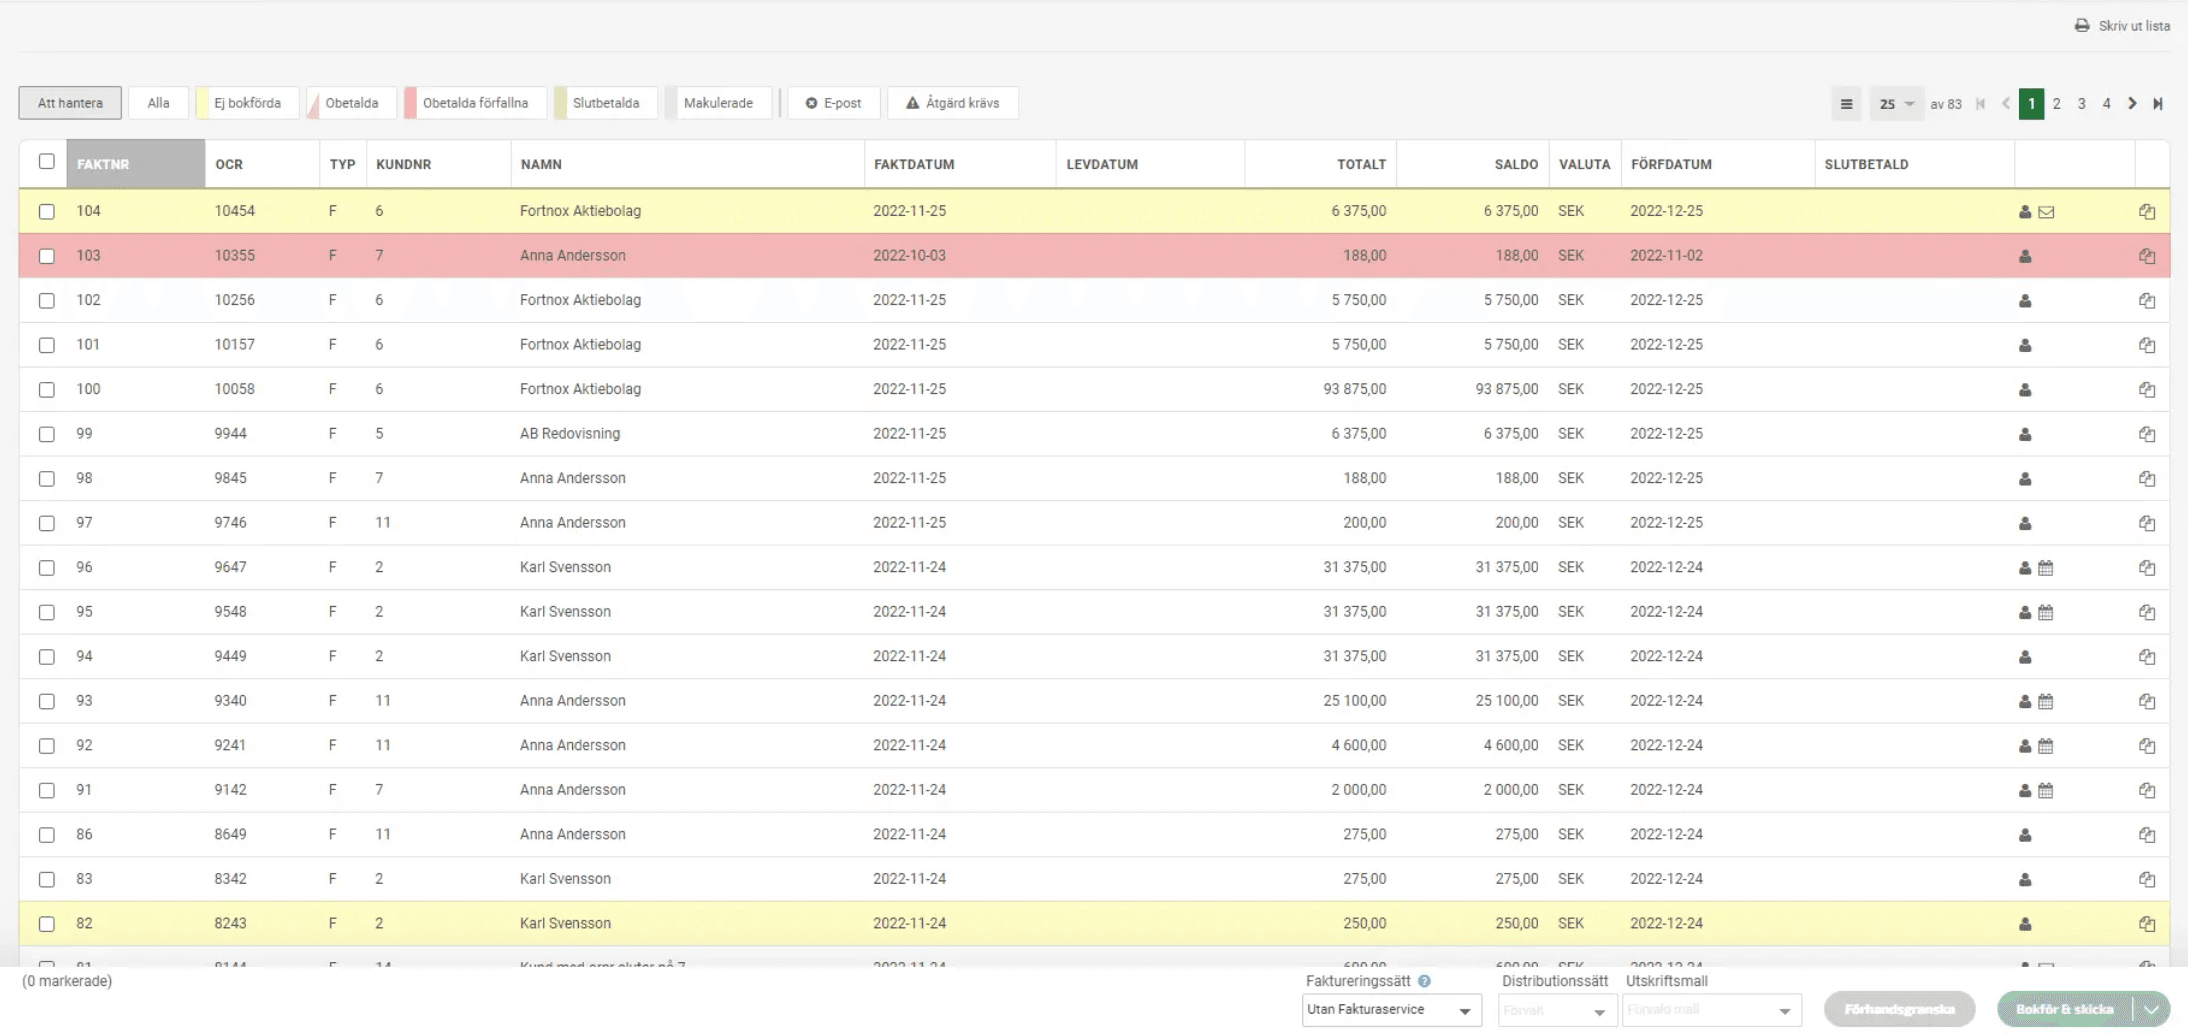Show Obetalda invoices
The width and height of the screenshot is (2188, 1034).
pos(351,103)
